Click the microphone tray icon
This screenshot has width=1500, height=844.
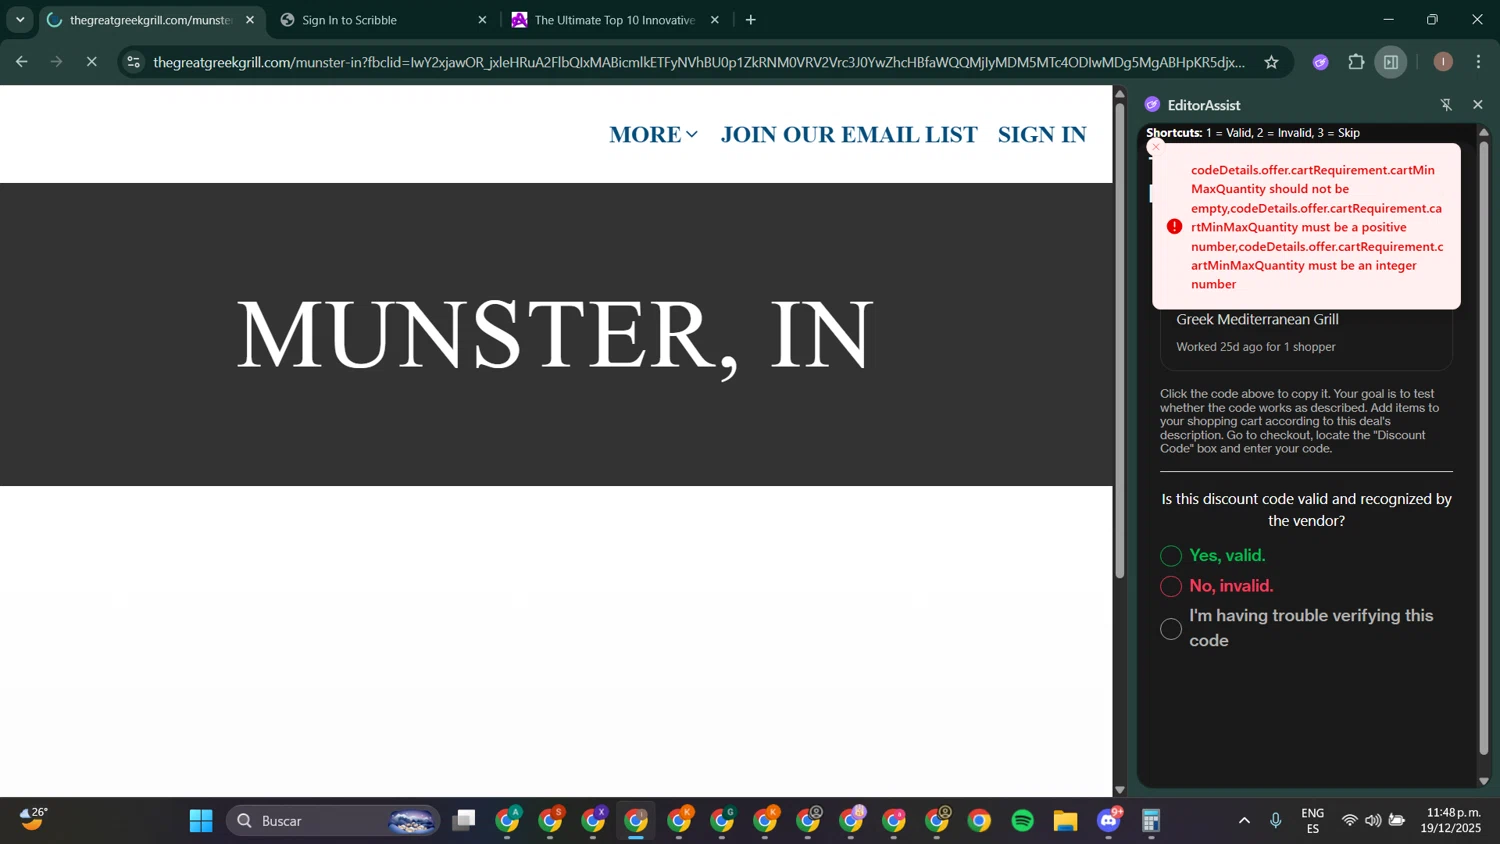click(x=1276, y=821)
